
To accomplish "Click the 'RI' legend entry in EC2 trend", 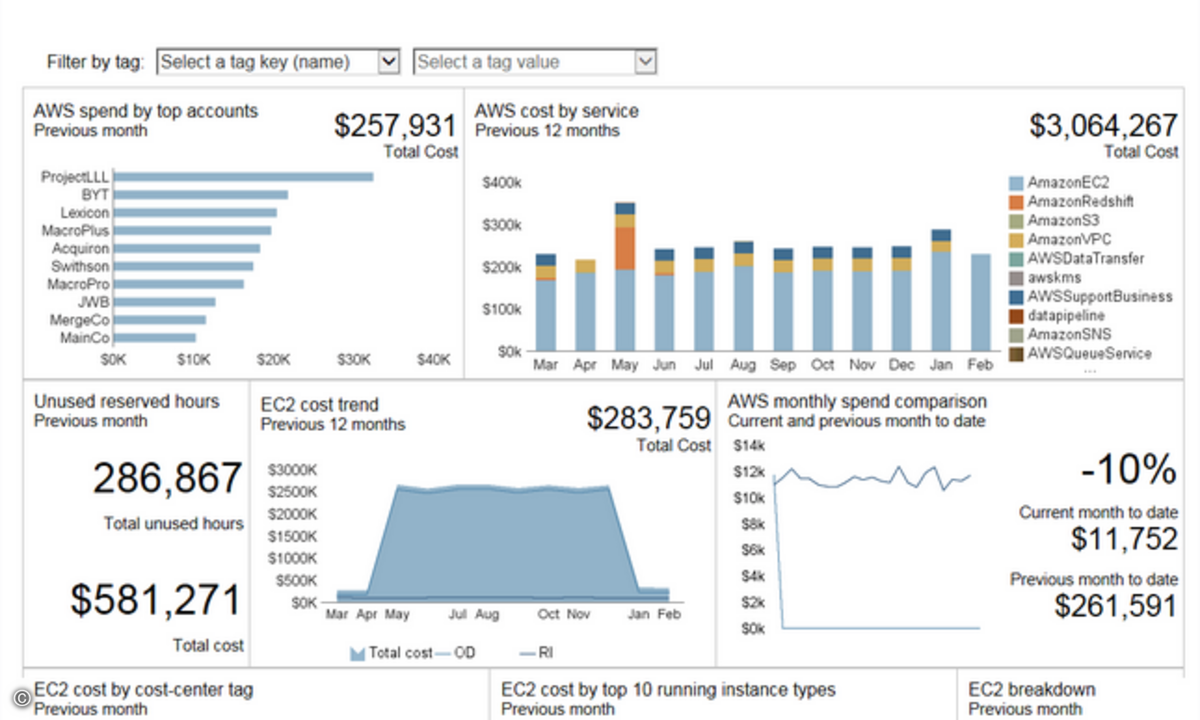I will 537,653.
